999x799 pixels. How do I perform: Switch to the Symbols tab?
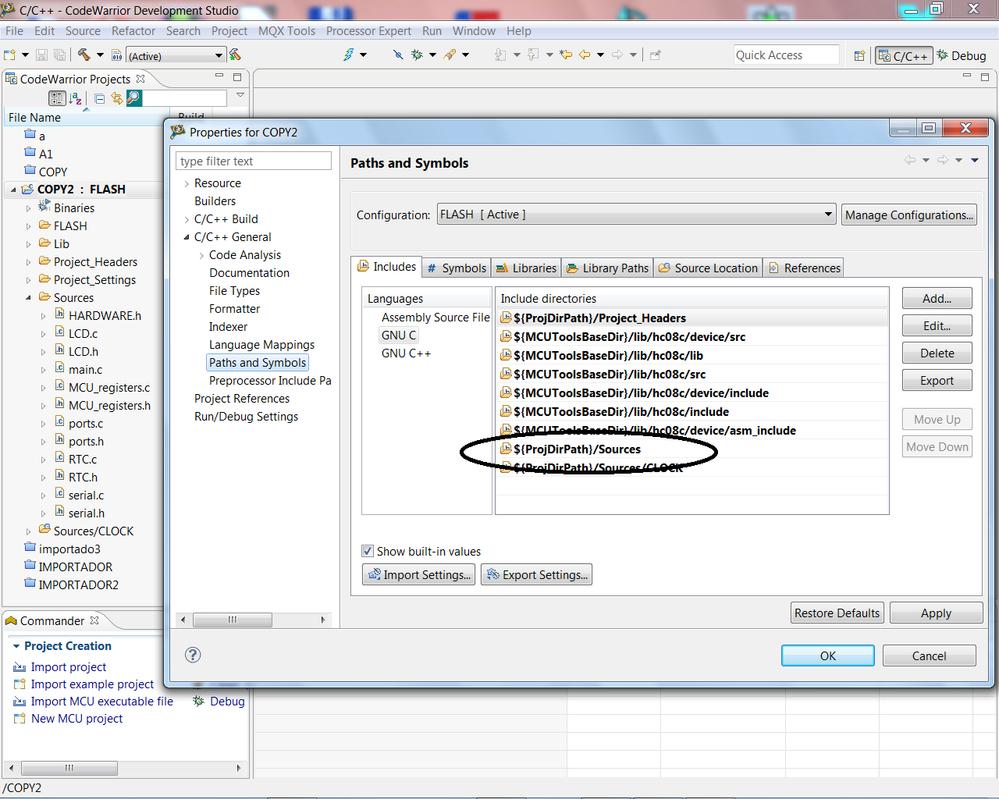[x=456, y=268]
